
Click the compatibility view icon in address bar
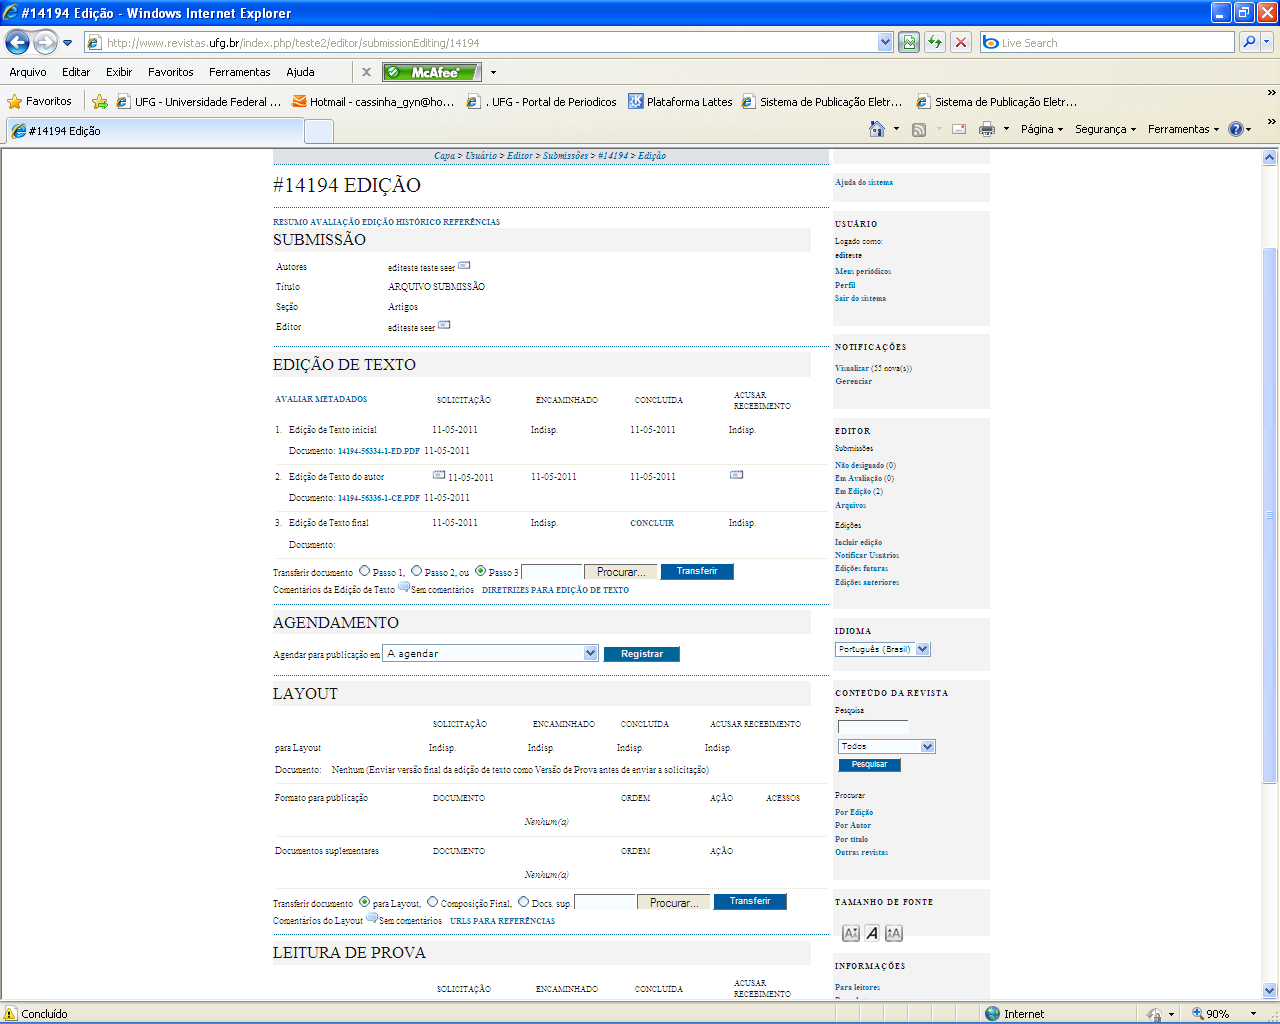(909, 42)
